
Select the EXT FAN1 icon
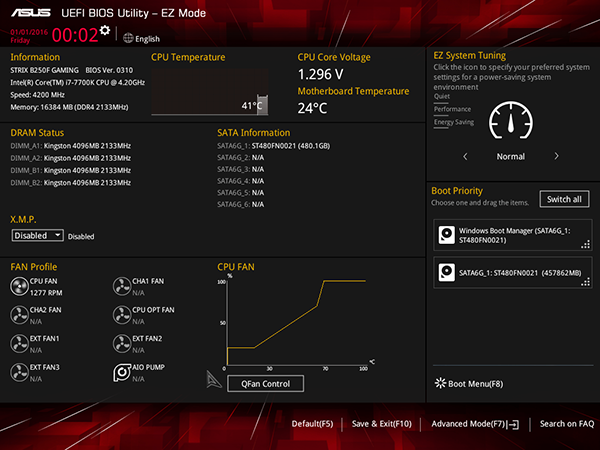[19, 344]
